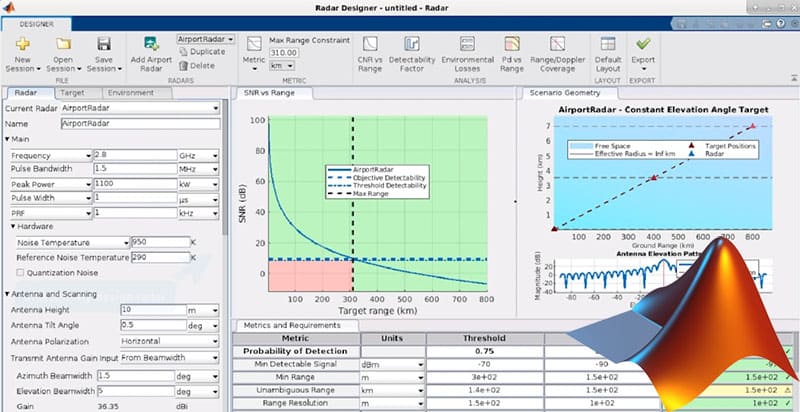This screenshot has height=412, width=800.
Task: Click the SNR plot legend box
Action: click(x=378, y=182)
